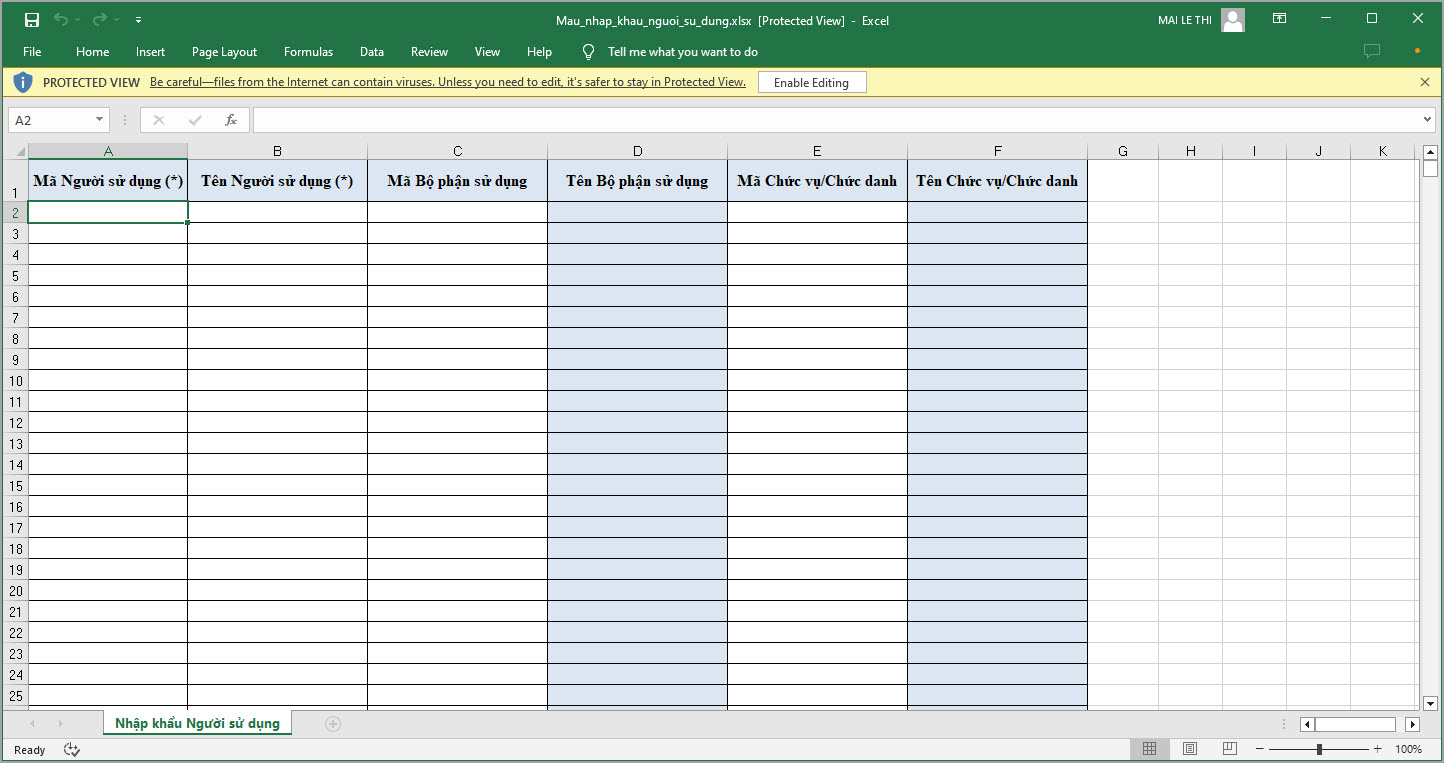1444x763 pixels.
Task: Open the File menu
Action: pyautogui.click(x=32, y=52)
